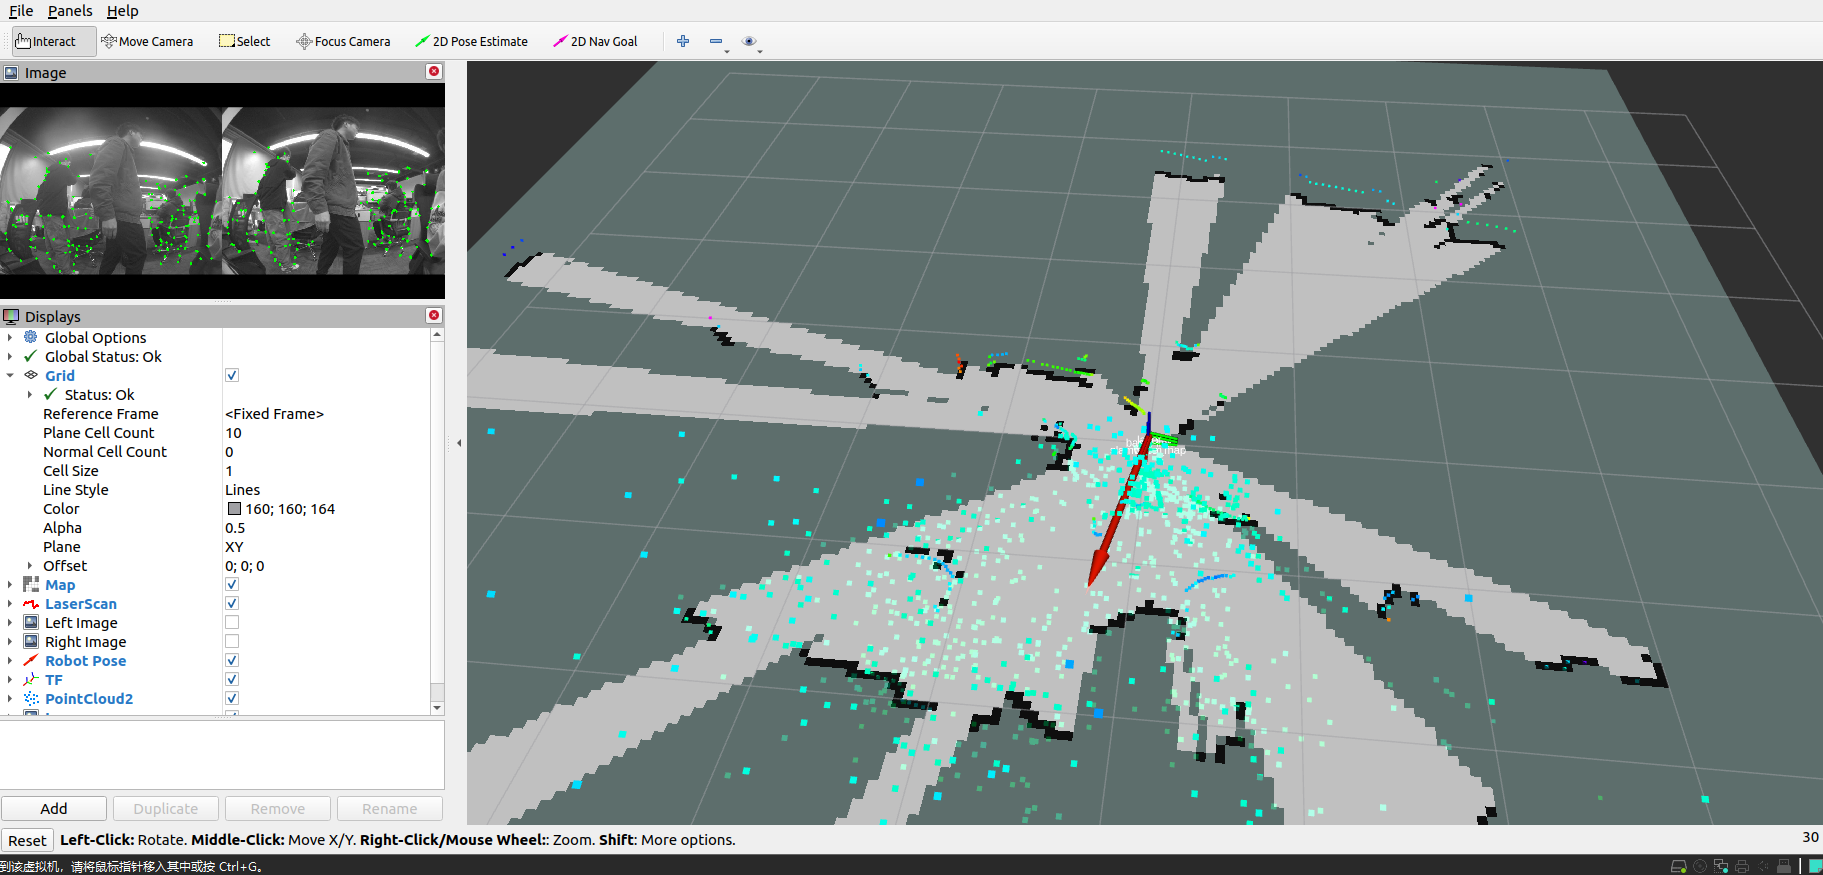Close the Image panel

tap(434, 71)
